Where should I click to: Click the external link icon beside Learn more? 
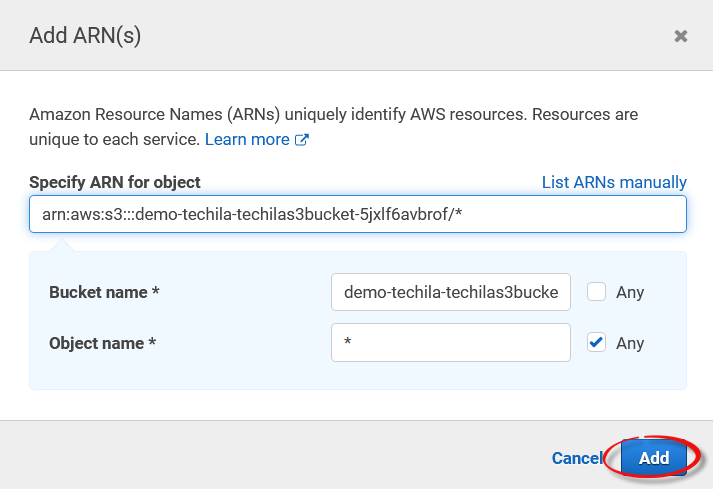pyautogui.click(x=301, y=140)
